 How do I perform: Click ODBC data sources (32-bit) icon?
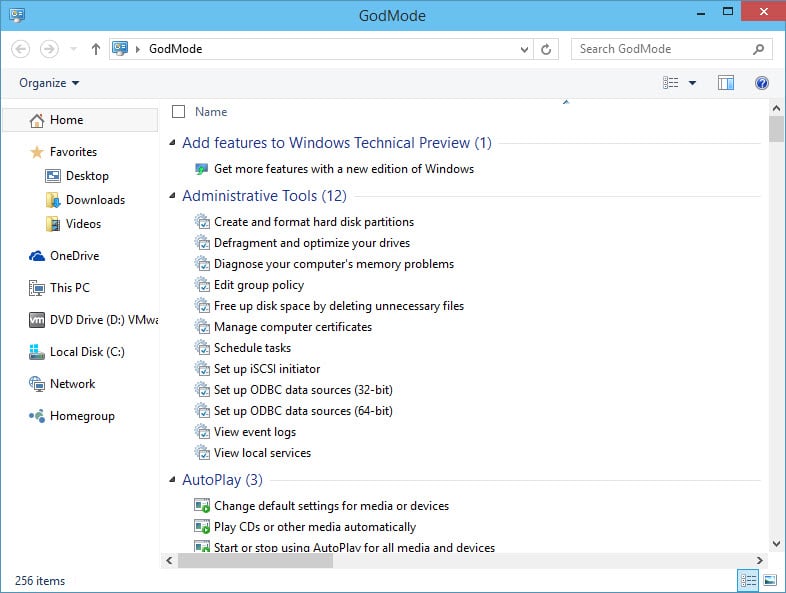pos(202,390)
